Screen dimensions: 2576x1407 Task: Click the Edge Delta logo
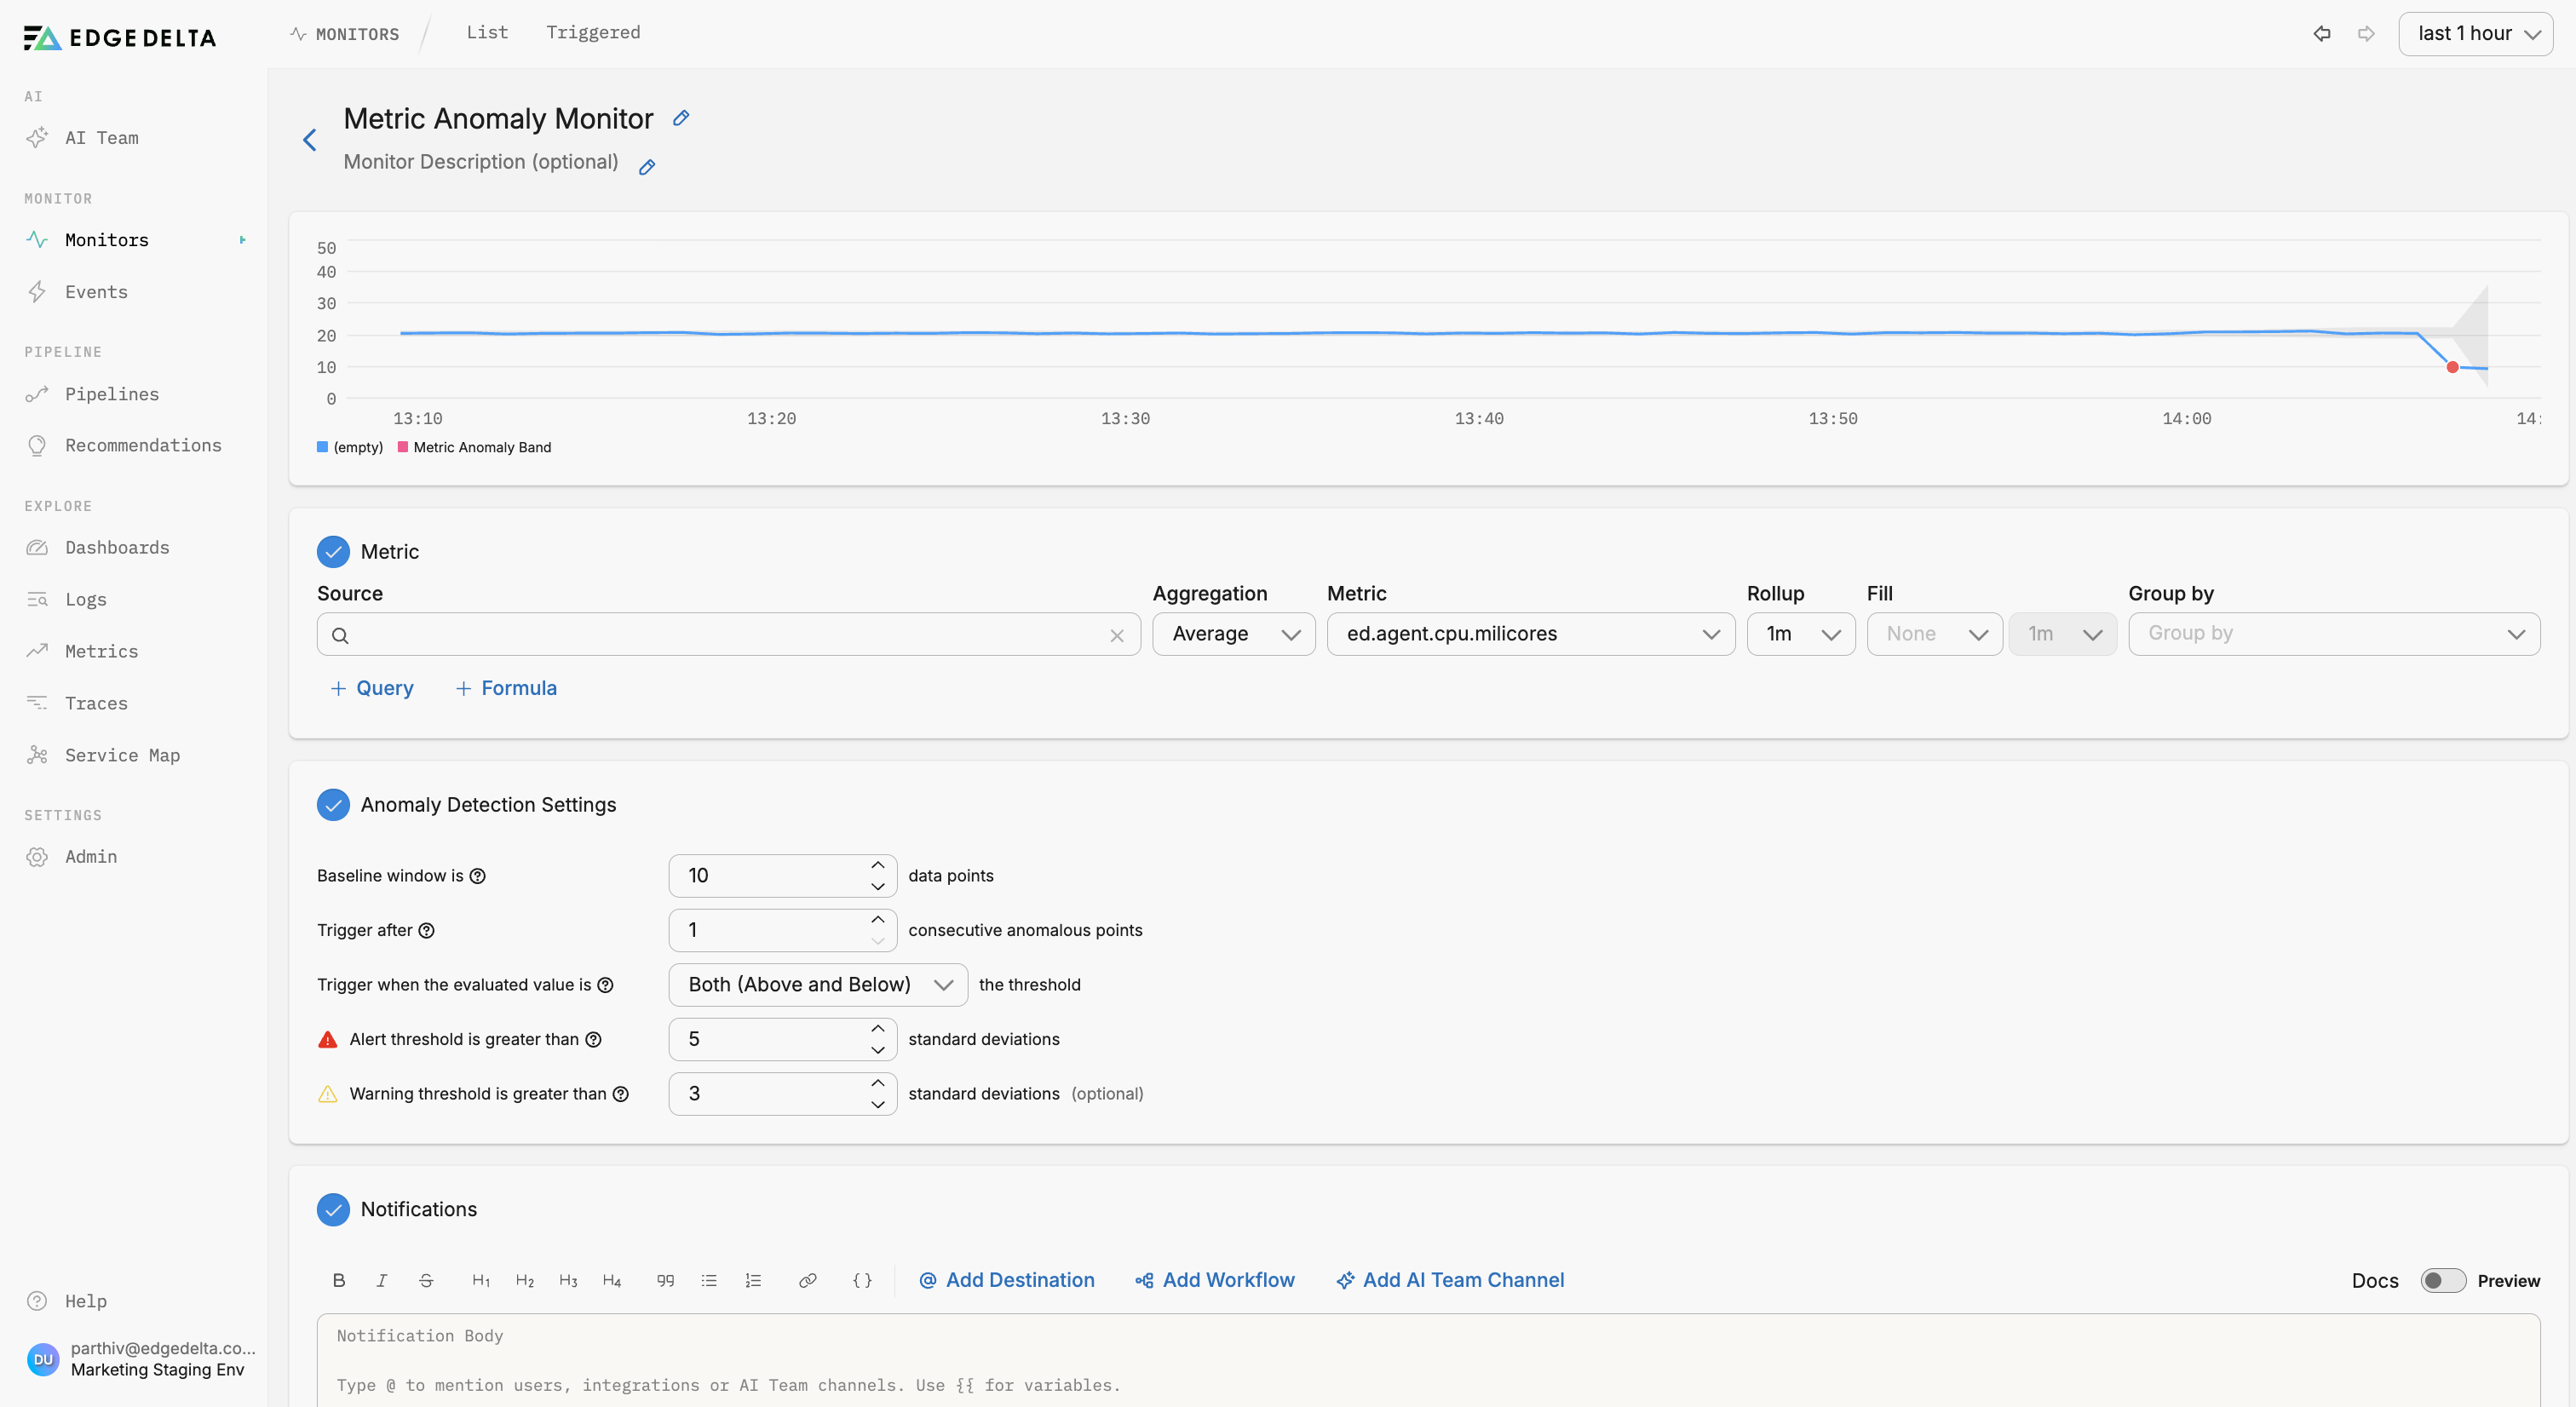[120, 38]
